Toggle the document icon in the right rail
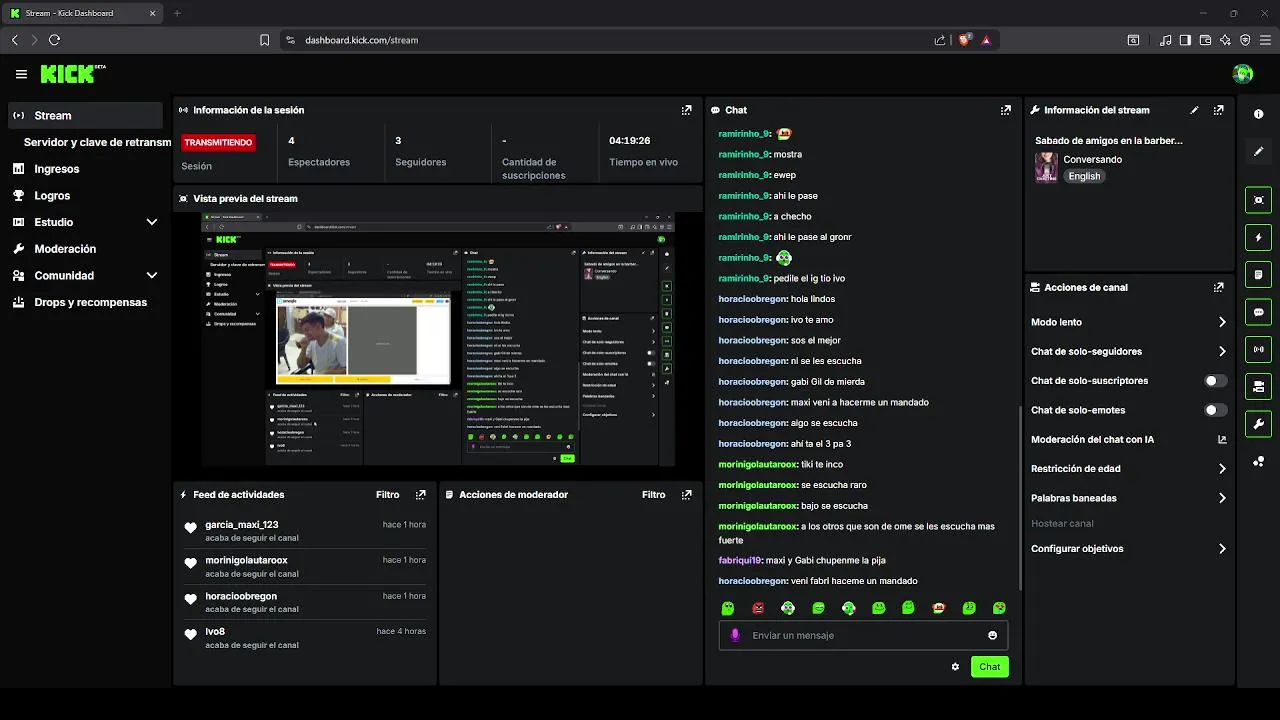Viewport: 1280px width, 720px height. [1258, 274]
